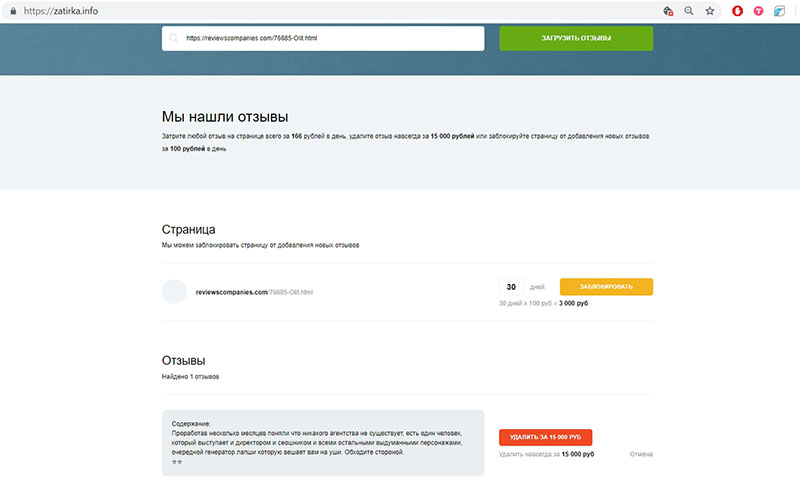This screenshot has height=481, width=800.
Task: Click the 30 days number field
Action: click(511, 287)
